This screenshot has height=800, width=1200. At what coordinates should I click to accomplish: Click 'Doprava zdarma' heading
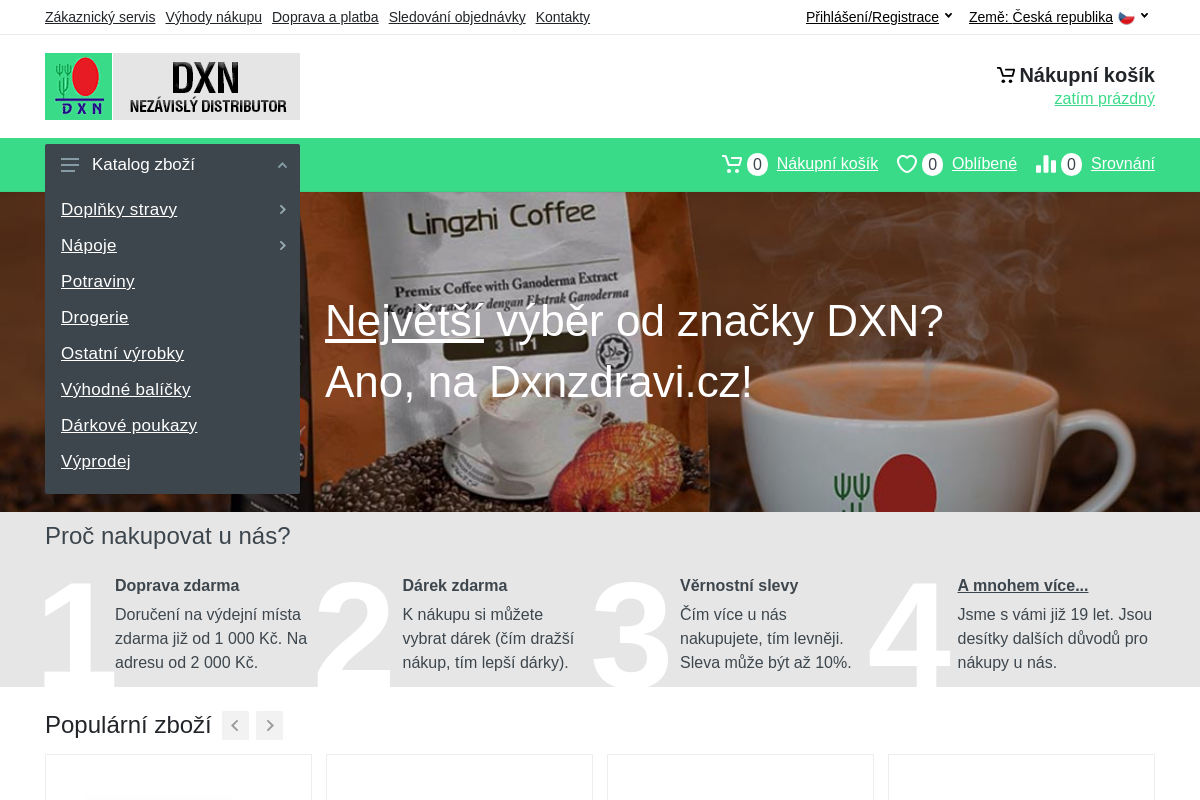tap(177, 586)
